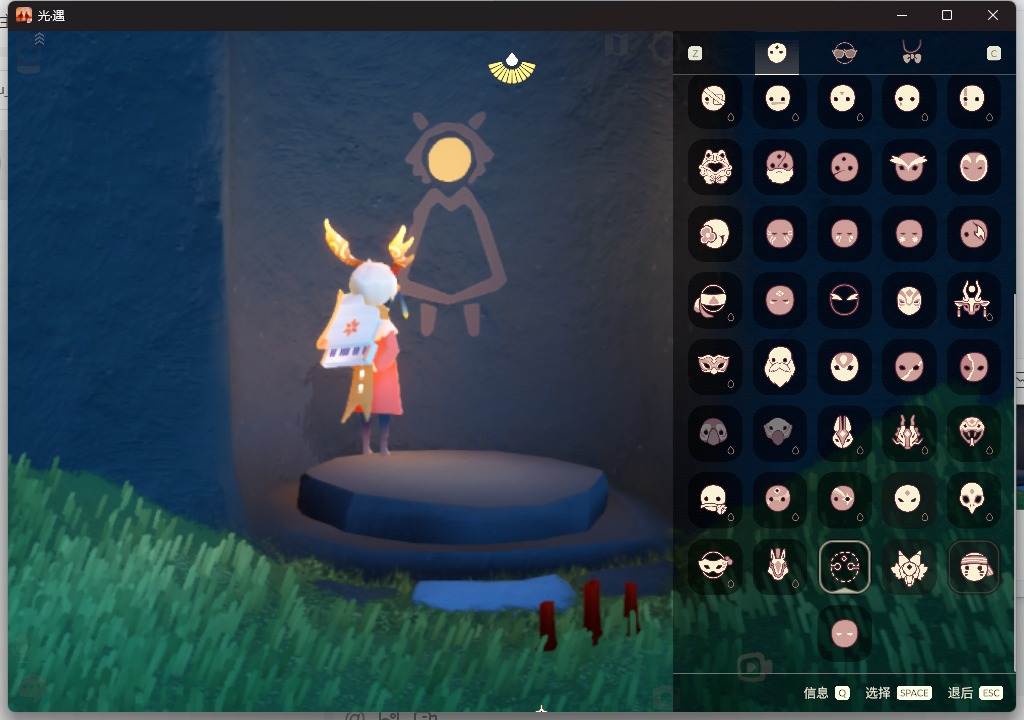The image size is (1024, 720).
Task: Click the 选择 SPACE select button
Action: 898,693
